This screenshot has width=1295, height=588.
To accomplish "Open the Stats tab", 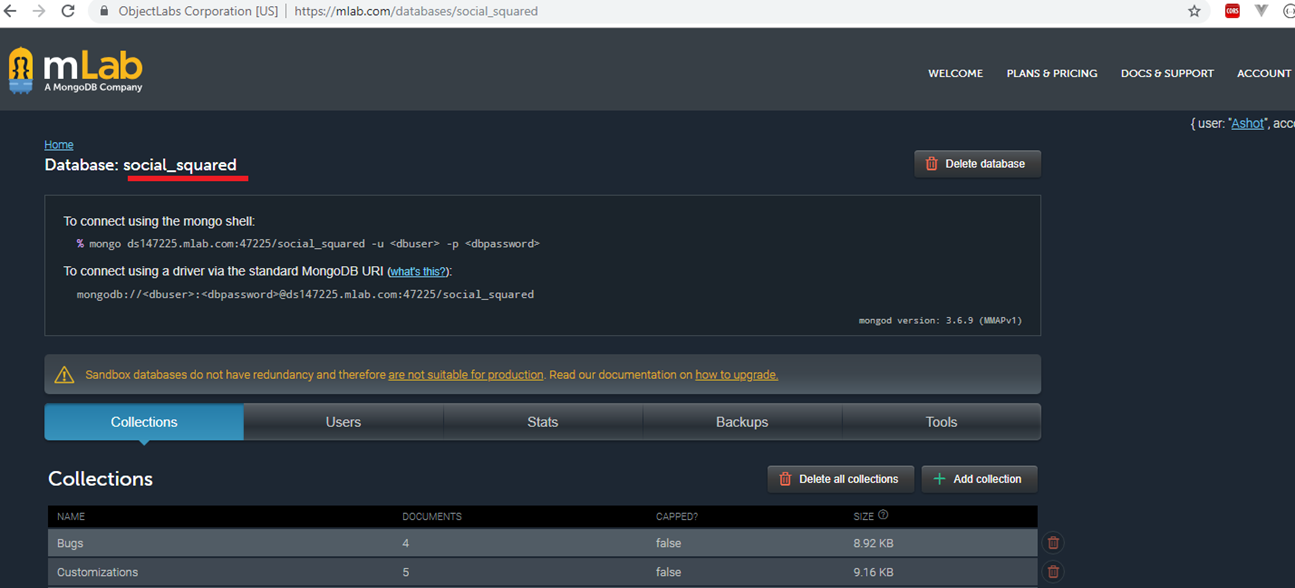I will (x=542, y=422).
